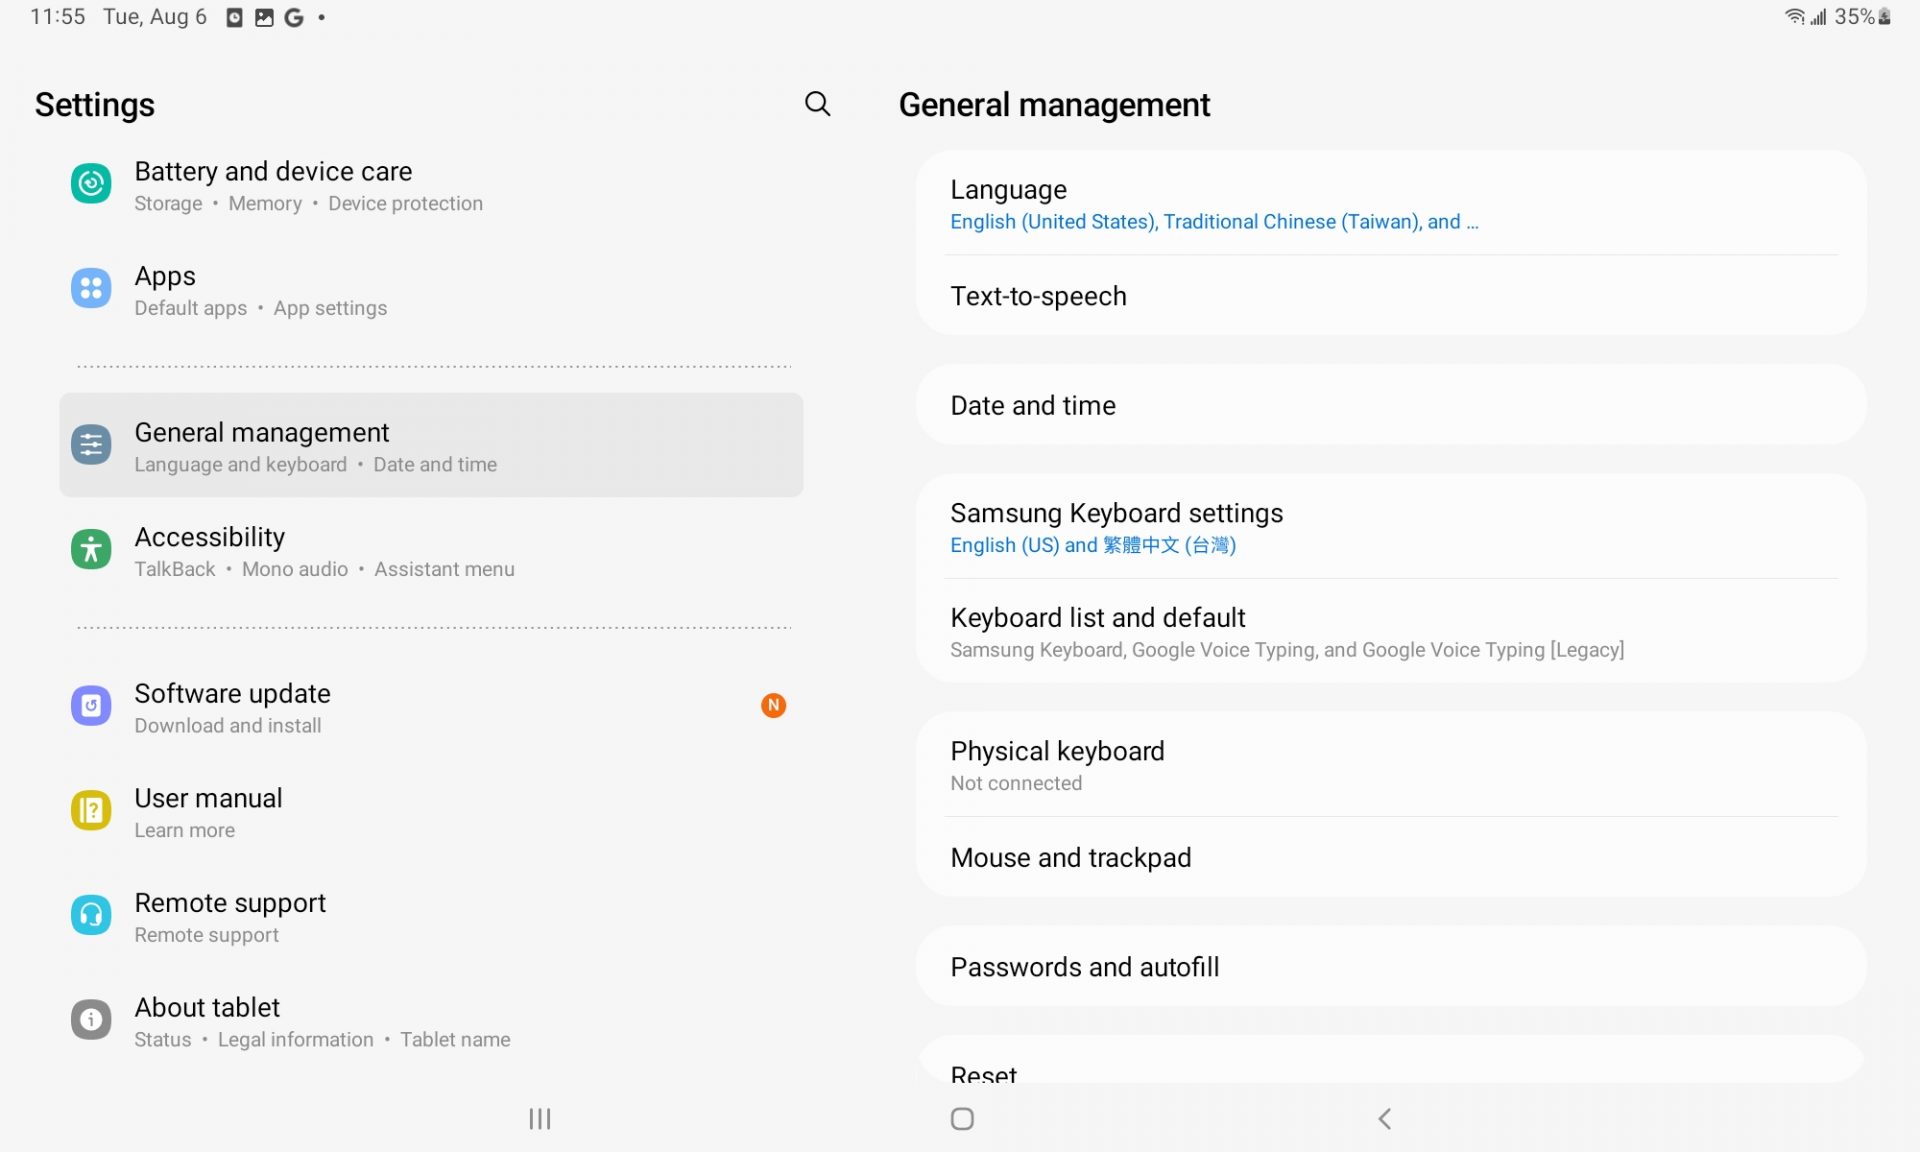1920x1152 pixels.
Task: Tap the Remote support headset icon
Action: click(91, 915)
